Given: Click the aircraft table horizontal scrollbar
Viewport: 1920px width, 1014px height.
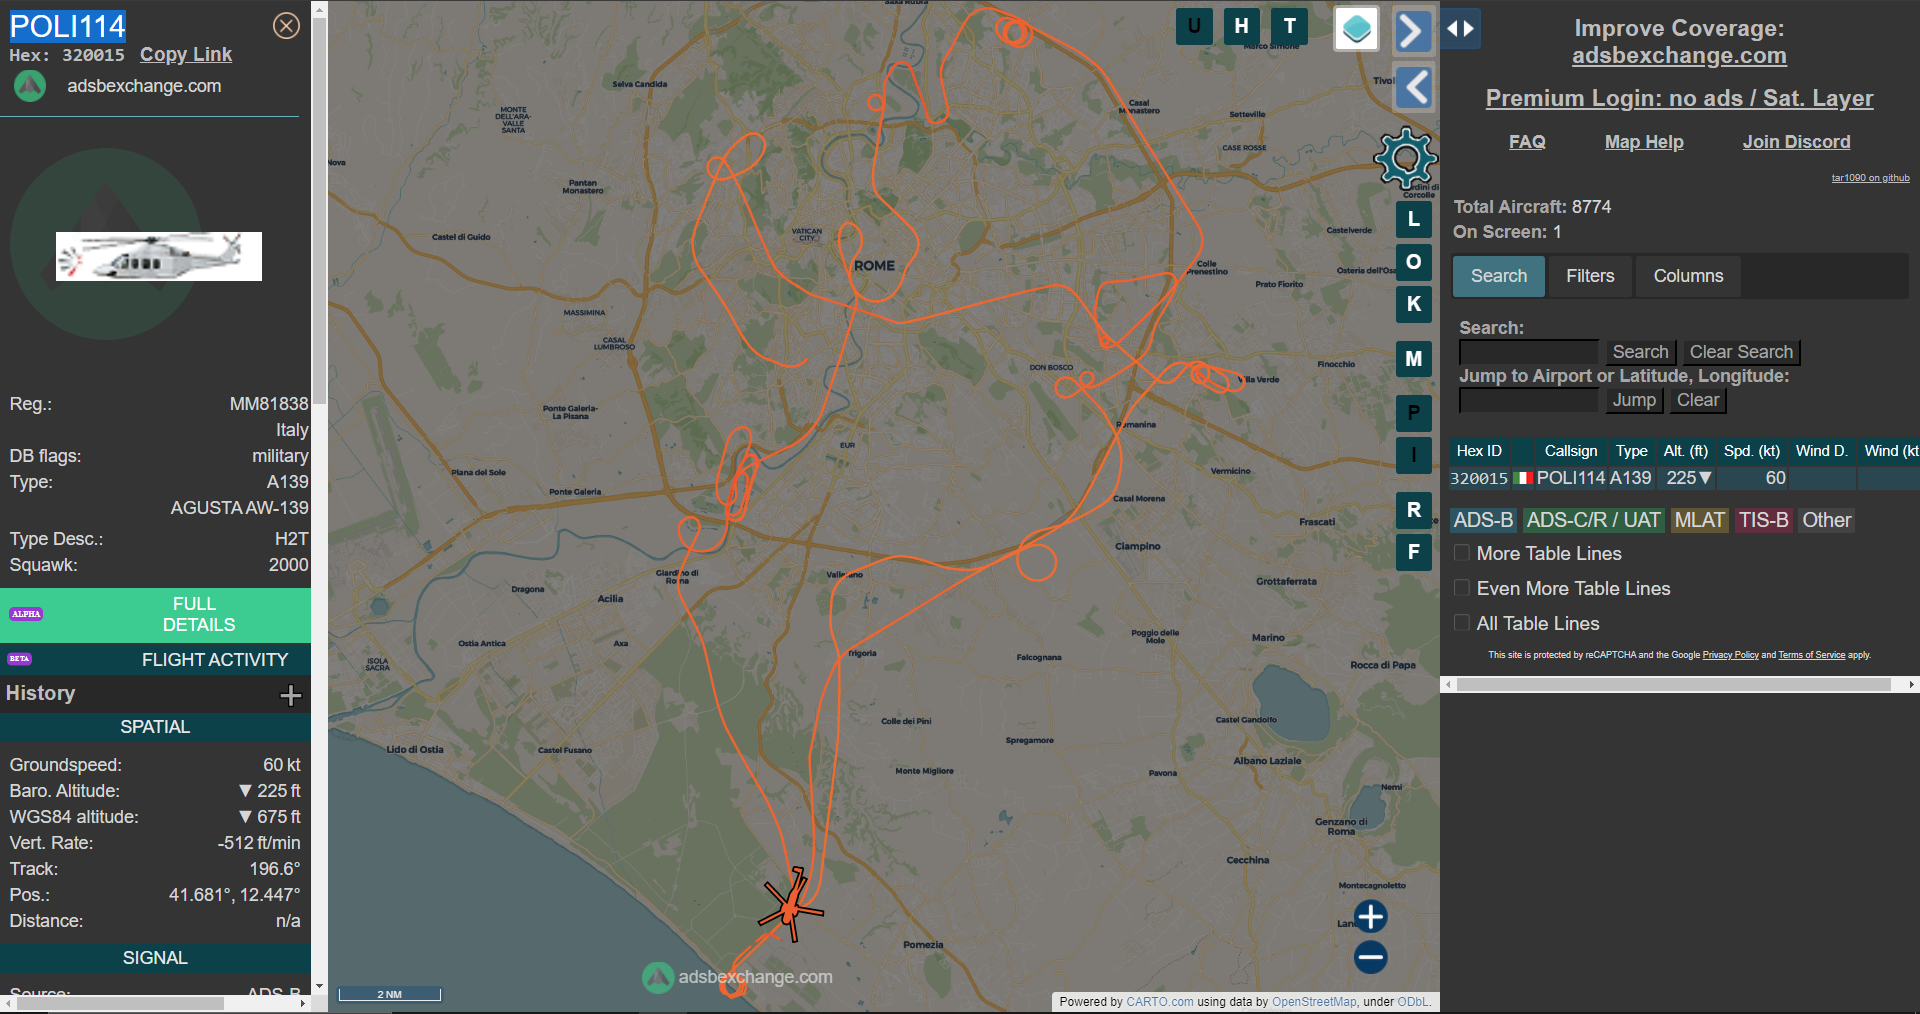Looking at the screenshot, I should pos(1673,685).
